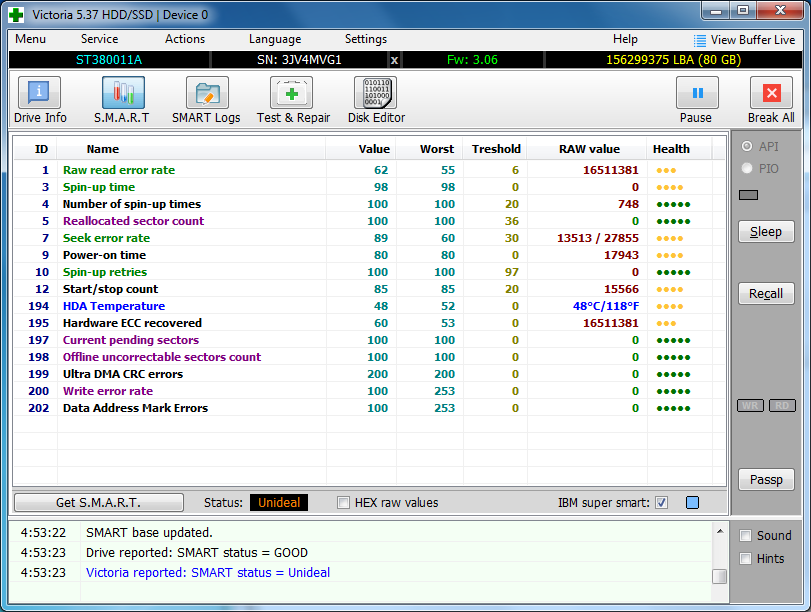The image size is (811, 612).
Task: Open the Disk Editor
Action: coord(376,100)
